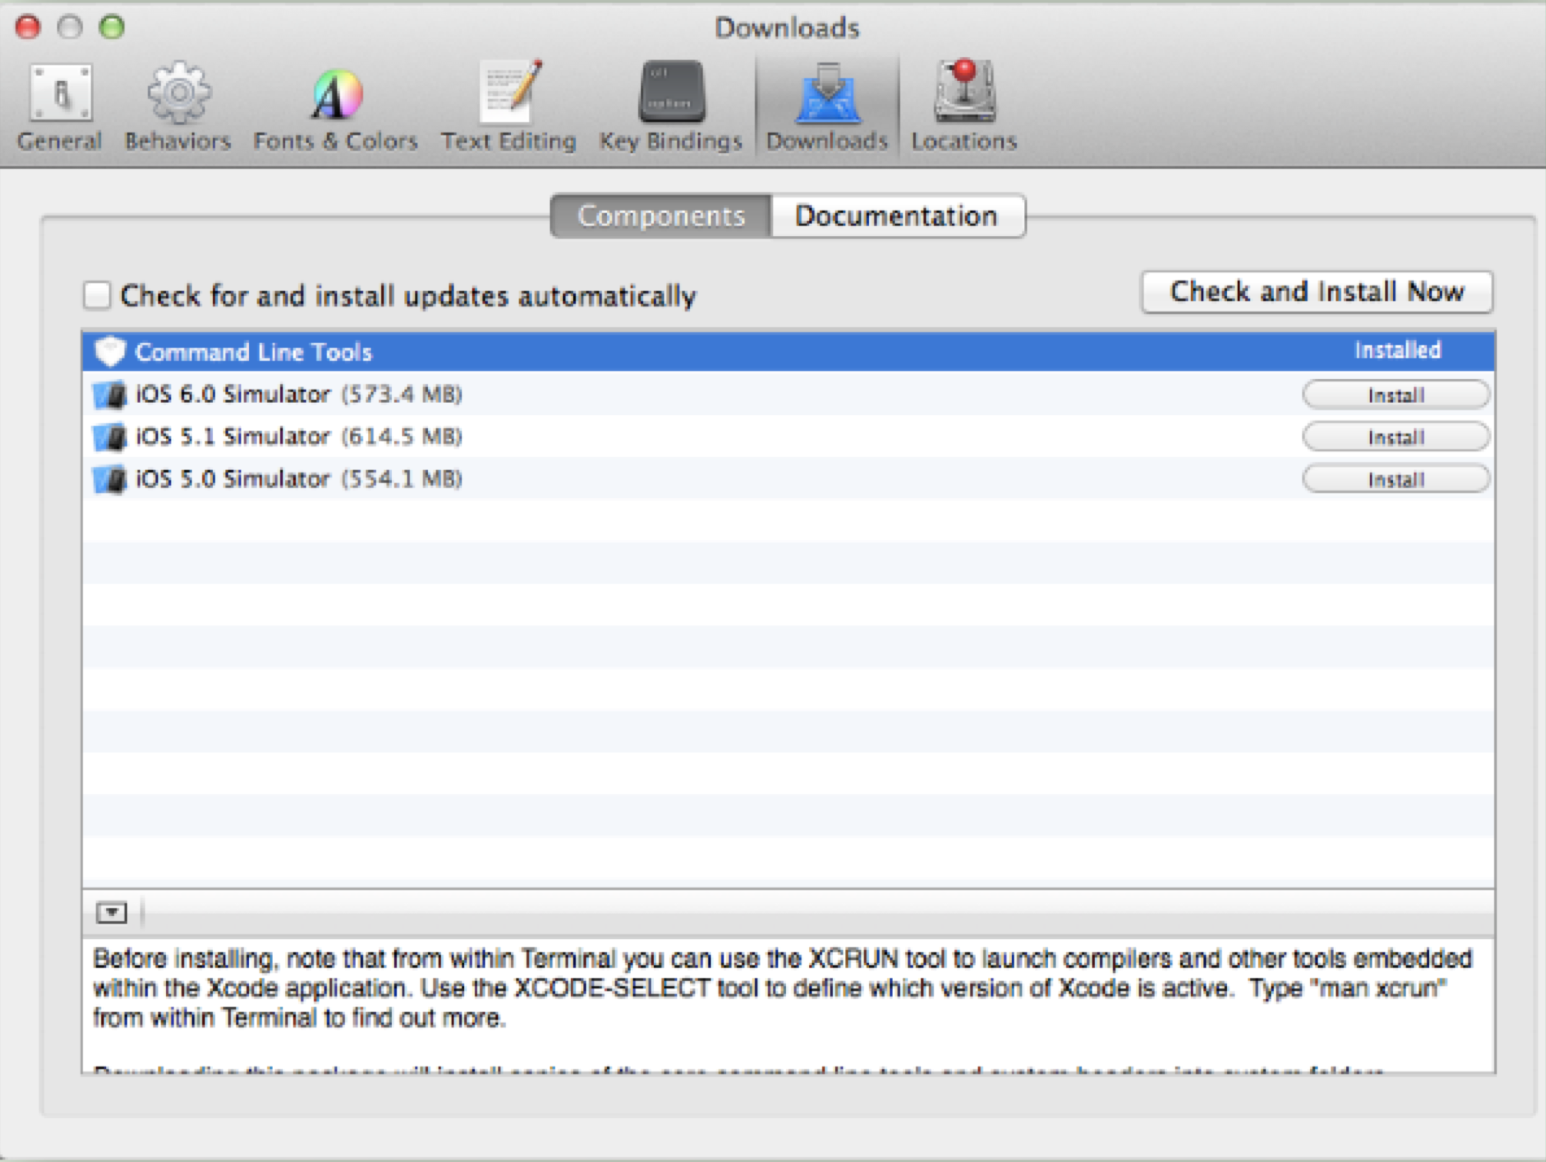1546x1162 pixels.
Task: Switch to the Components tab
Action: click(661, 215)
